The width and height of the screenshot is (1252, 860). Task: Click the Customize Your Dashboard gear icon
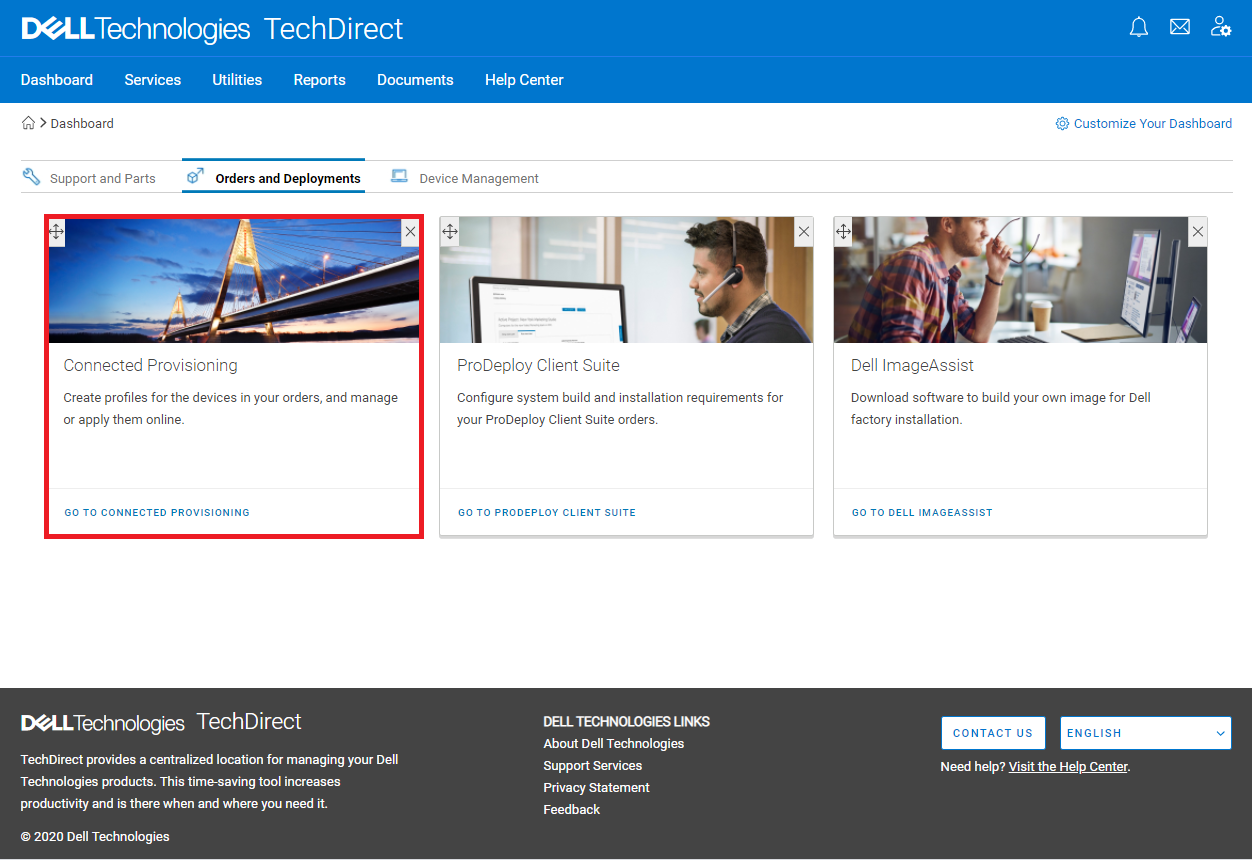pyautogui.click(x=1062, y=124)
